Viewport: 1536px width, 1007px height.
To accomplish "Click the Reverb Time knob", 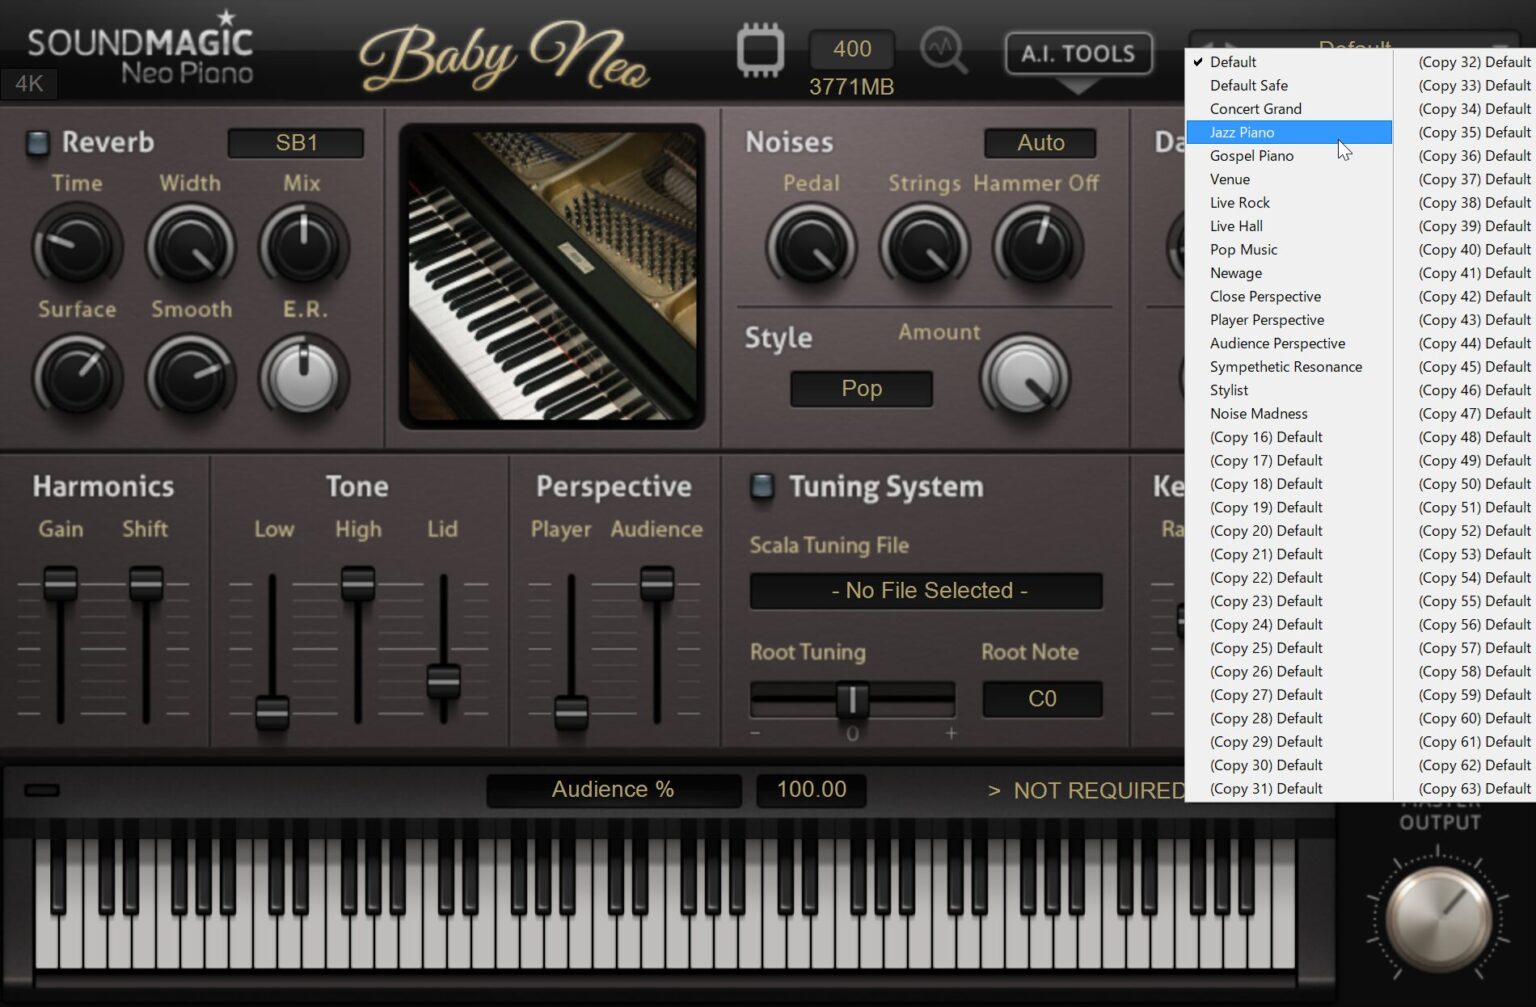I will (77, 247).
